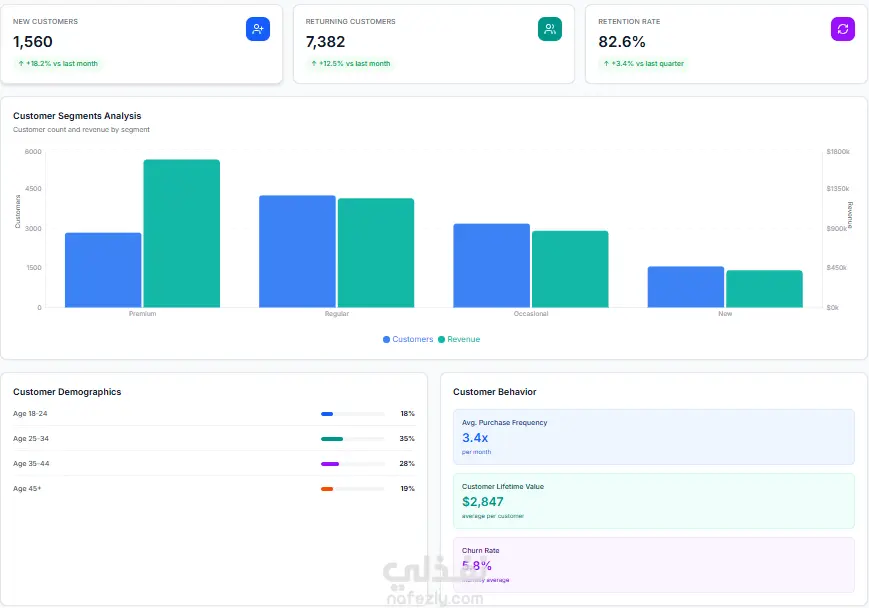Click the 82.6% retention rate value
The image size is (869, 608).
[622, 42]
